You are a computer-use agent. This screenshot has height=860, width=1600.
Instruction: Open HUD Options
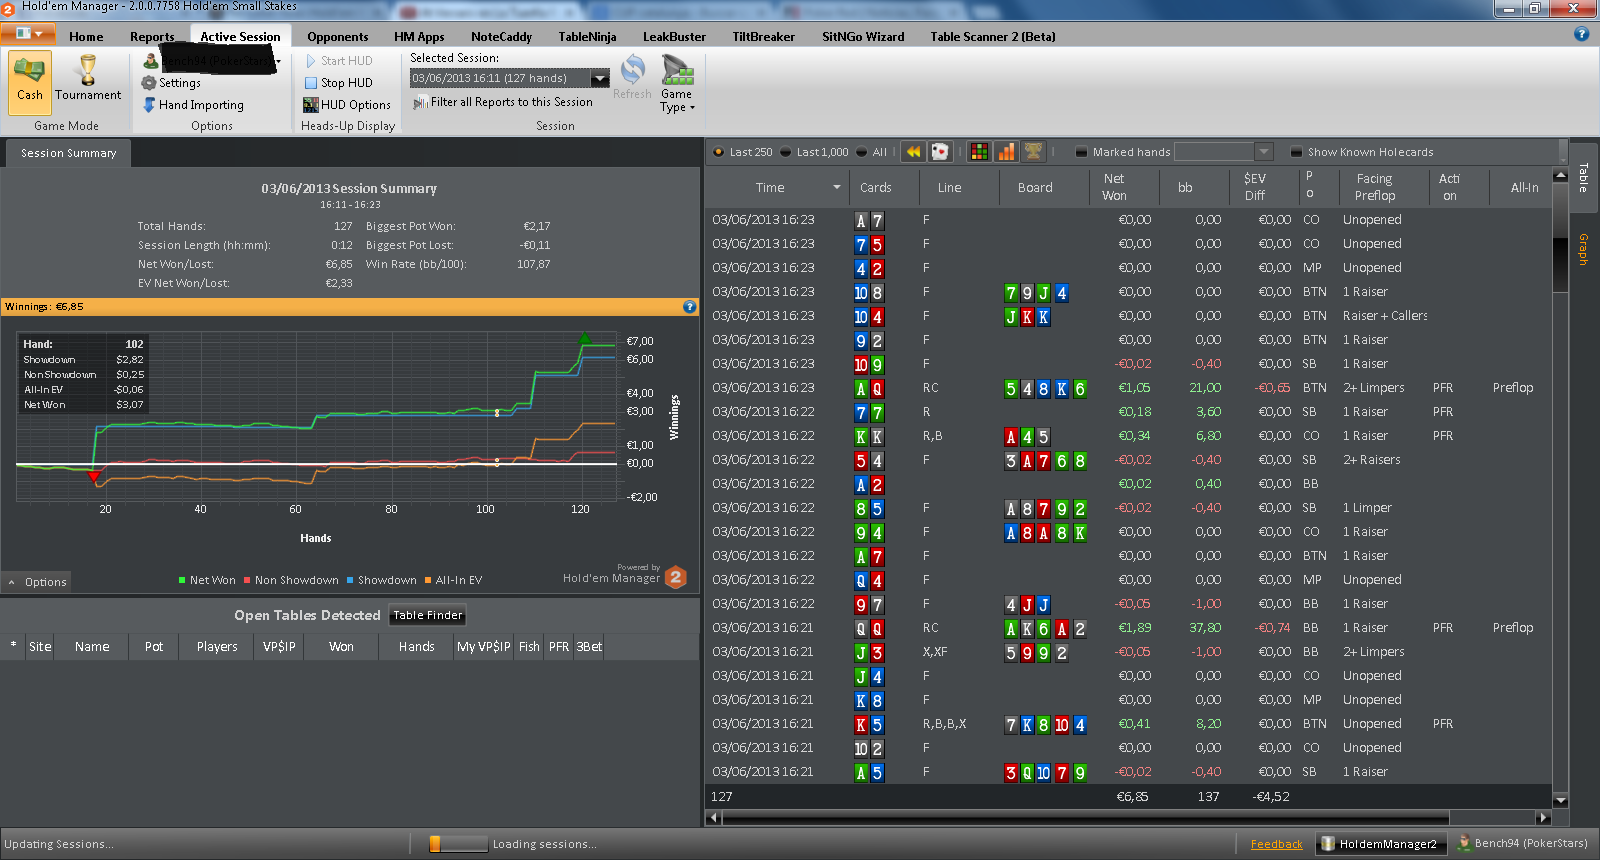(347, 105)
